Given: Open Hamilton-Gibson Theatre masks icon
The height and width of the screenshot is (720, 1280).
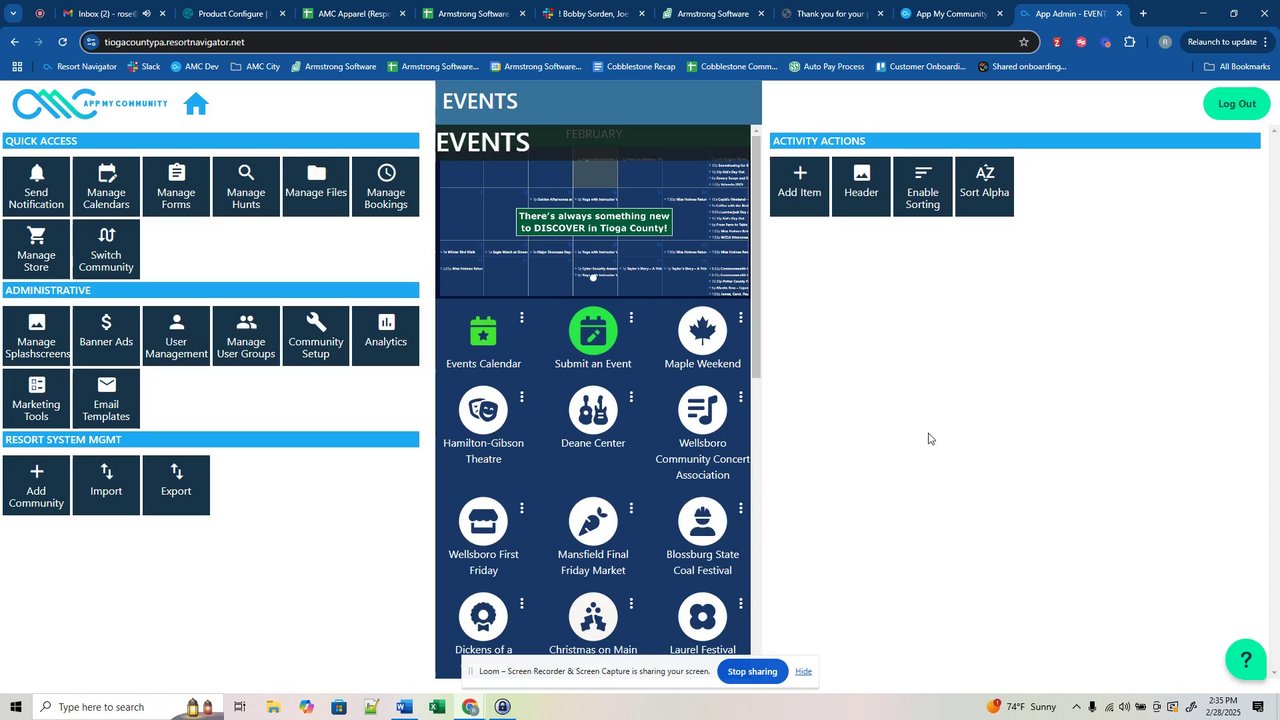Looking at the screenshot, I should coord(483,410).
